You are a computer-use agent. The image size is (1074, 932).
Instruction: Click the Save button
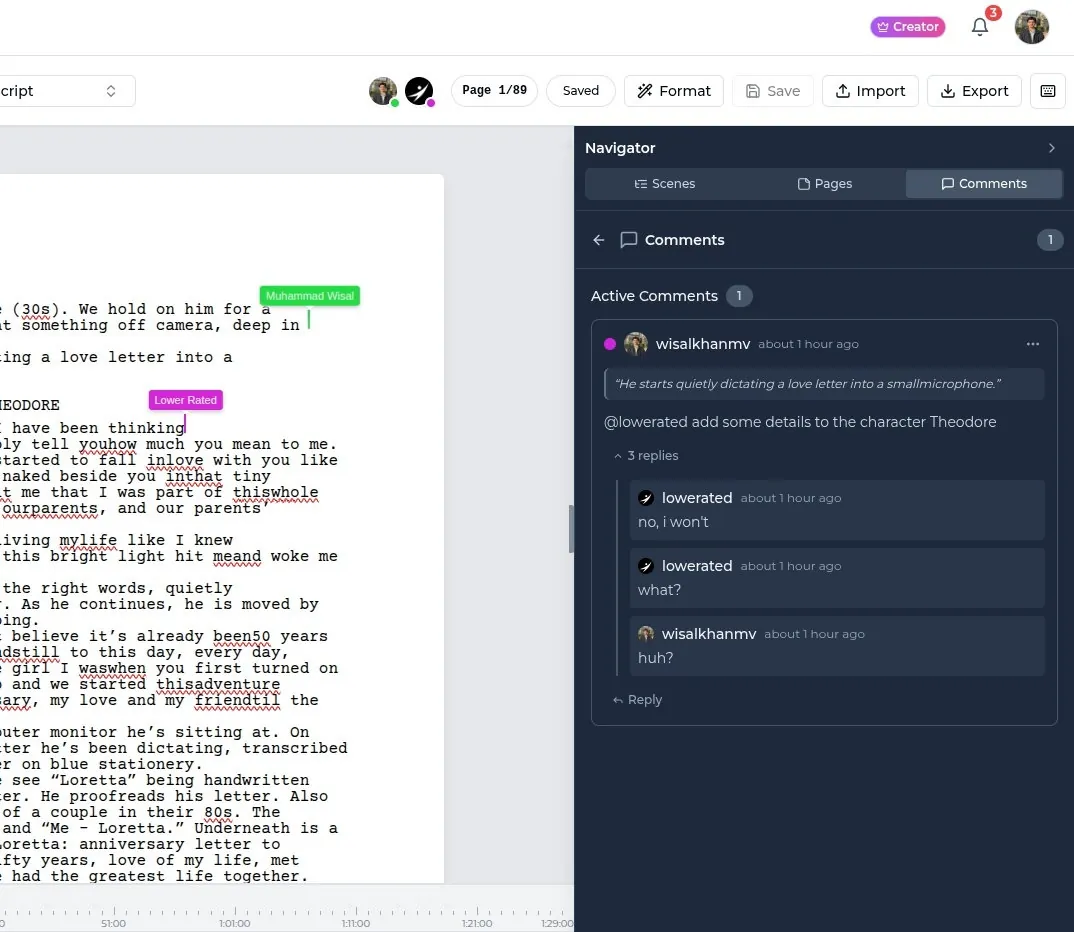(773, 91)
